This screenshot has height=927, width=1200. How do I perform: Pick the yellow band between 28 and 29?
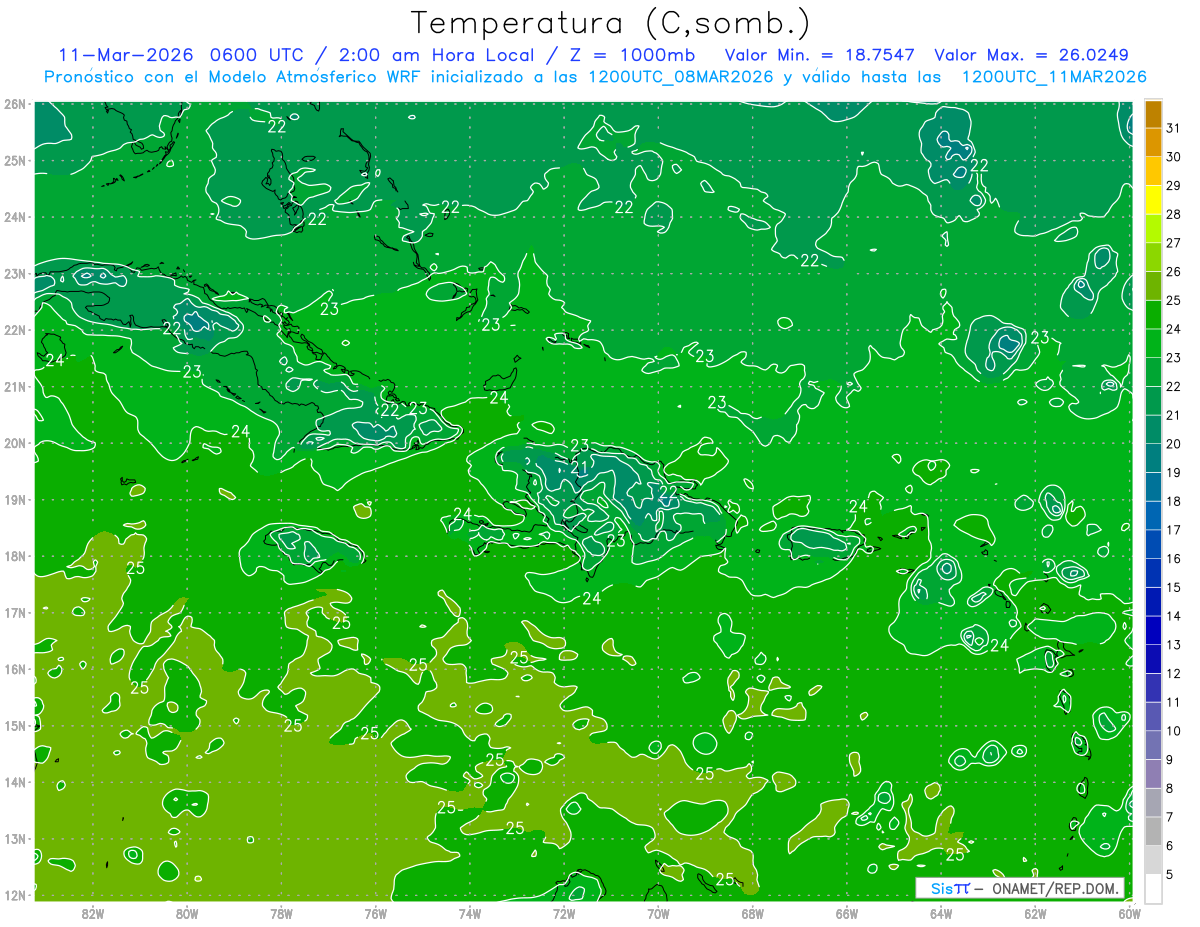click(1154, 200)
